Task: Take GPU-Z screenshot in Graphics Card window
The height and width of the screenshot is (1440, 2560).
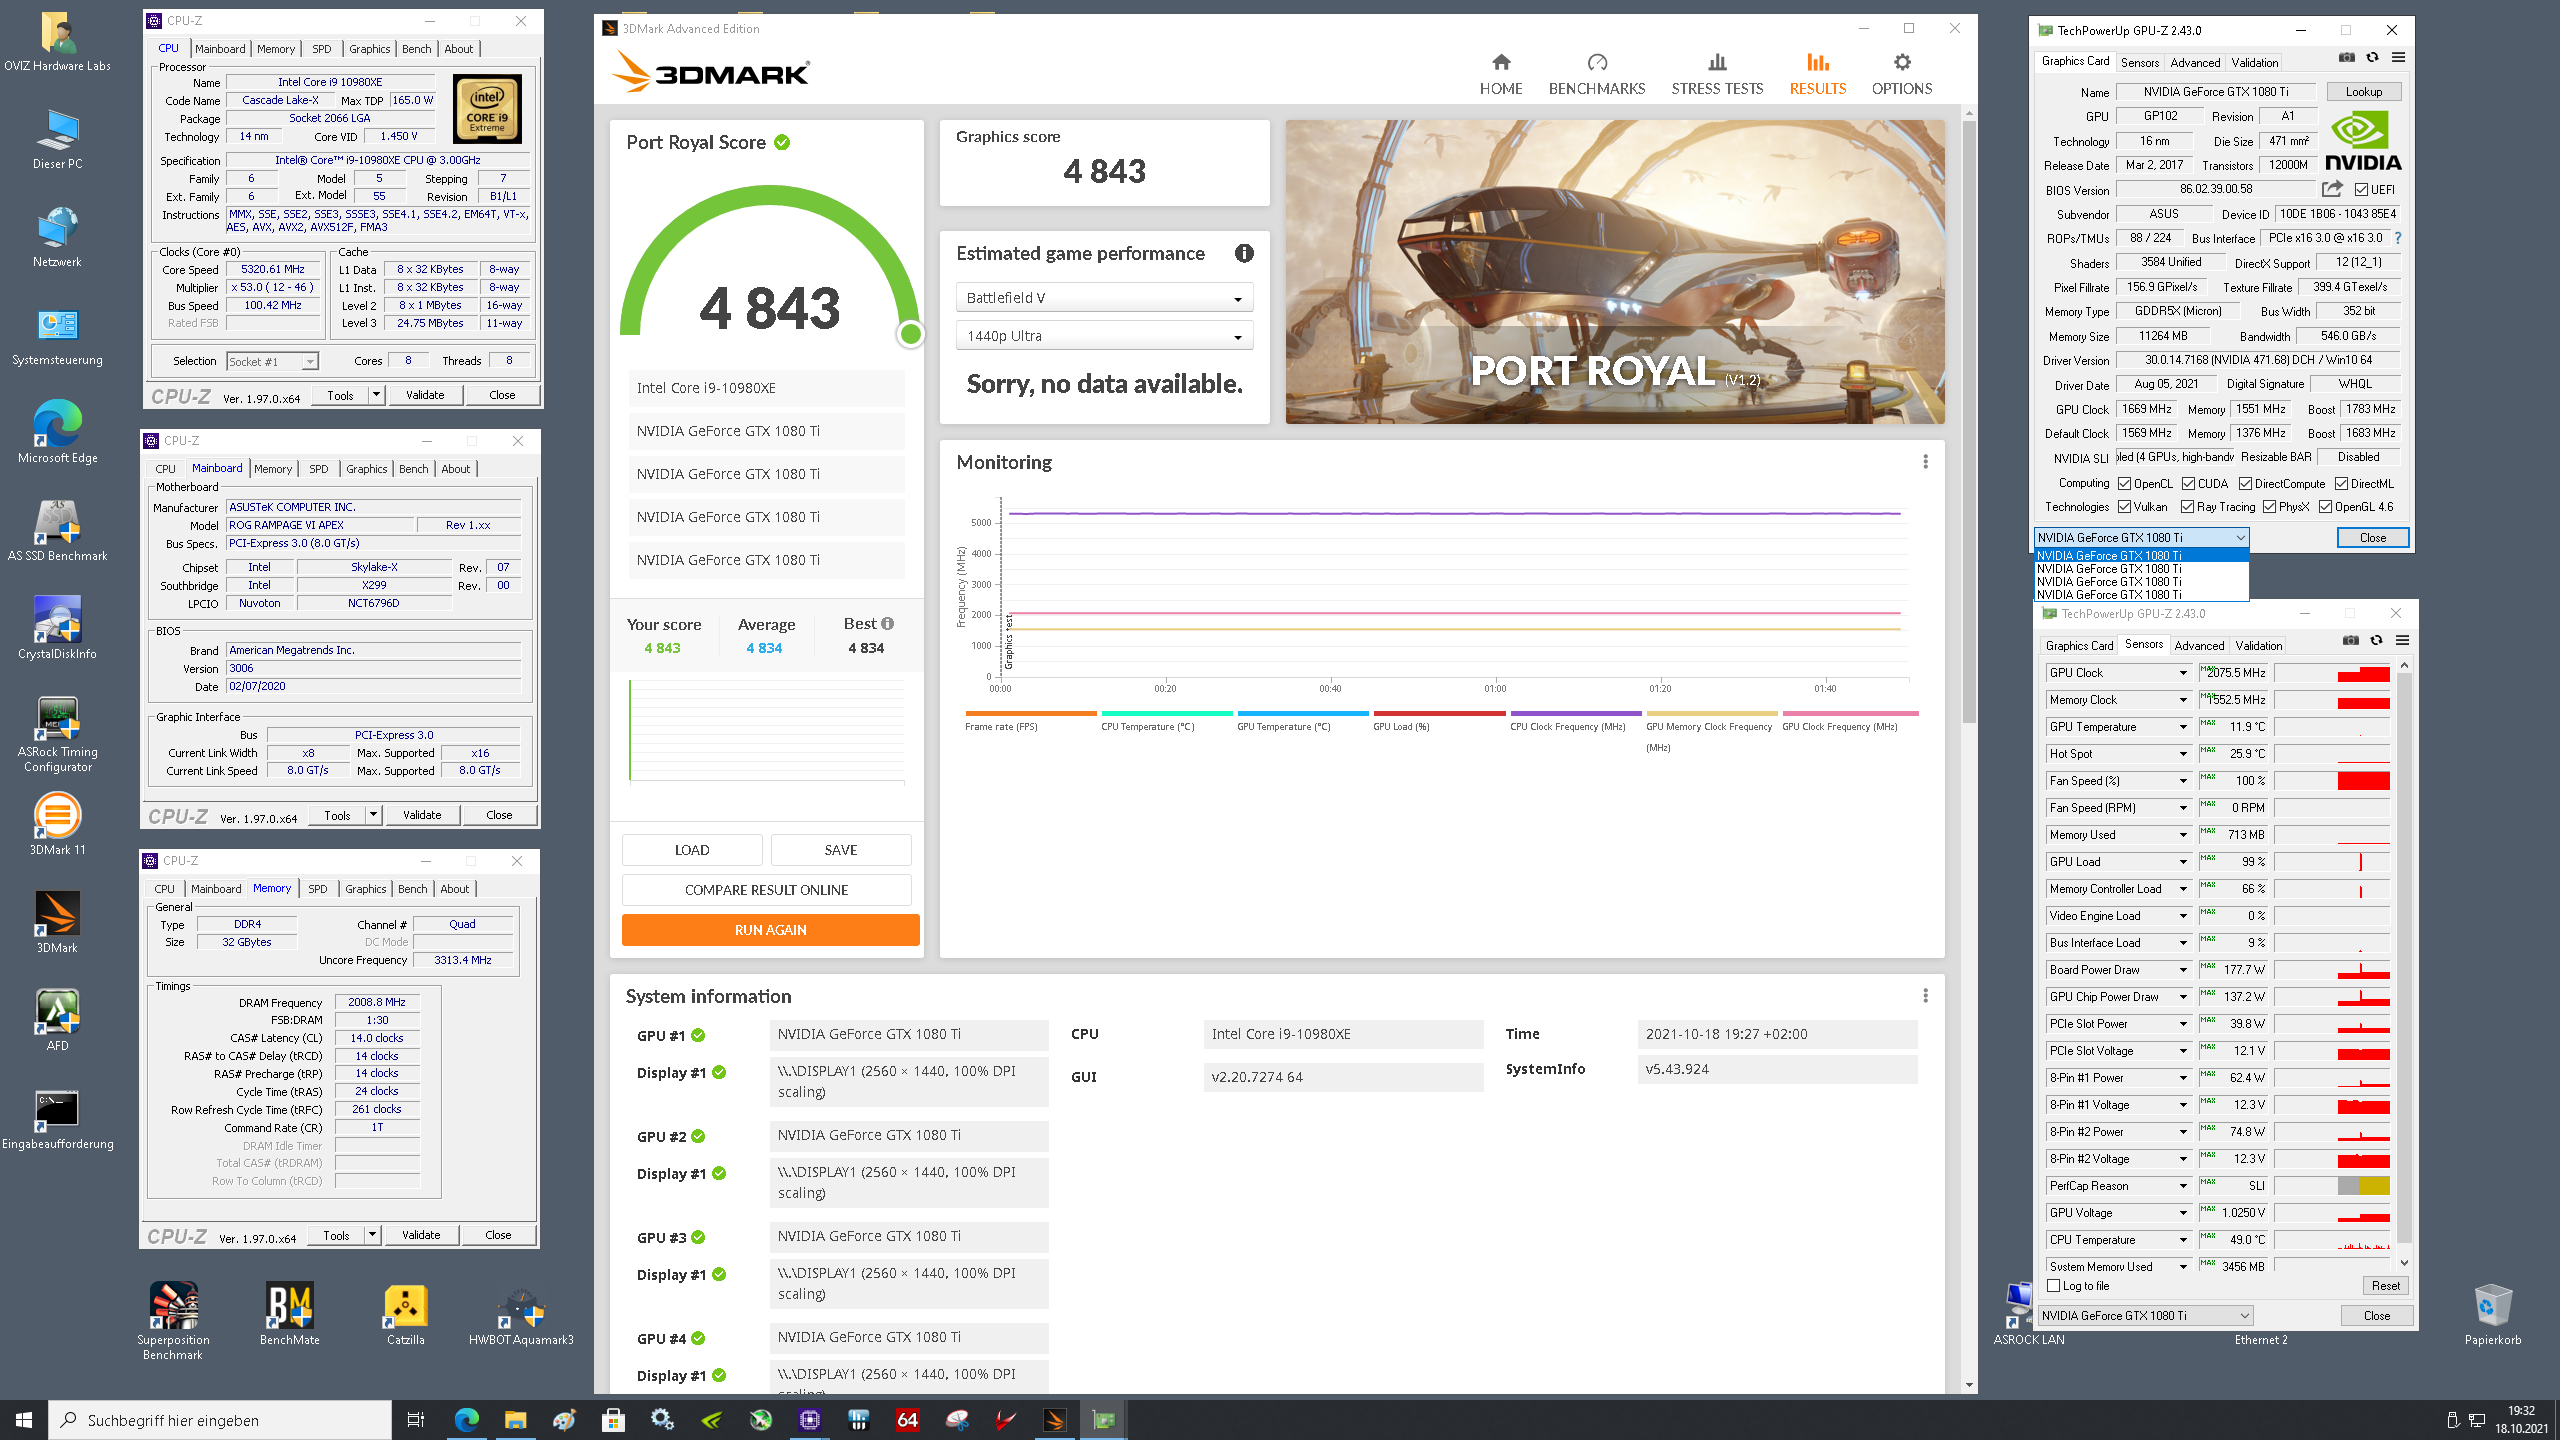Action: (x=2346, y=58)
